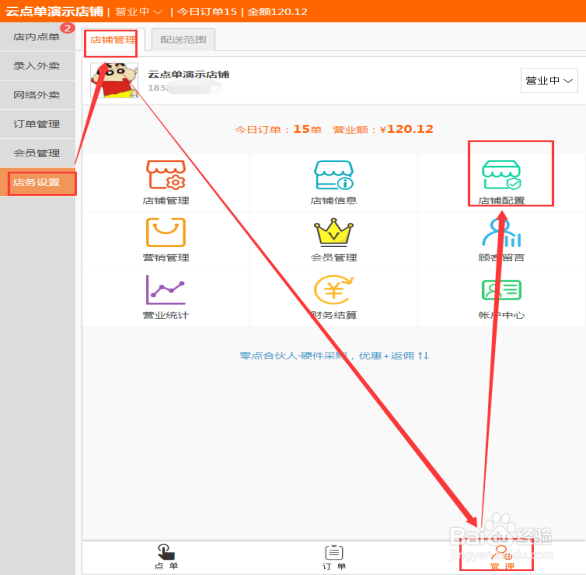Select 录入外卖 in the sidebar
Screen dimensions: 586x575
coord(37,66)
